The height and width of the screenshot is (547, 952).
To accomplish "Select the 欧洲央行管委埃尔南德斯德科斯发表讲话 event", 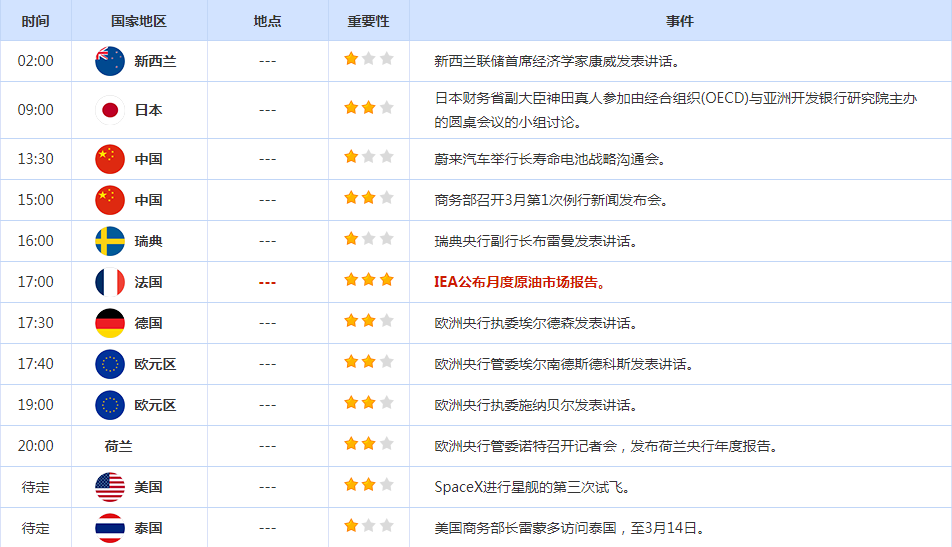I will pyautogui.click(x=565, y=364).
